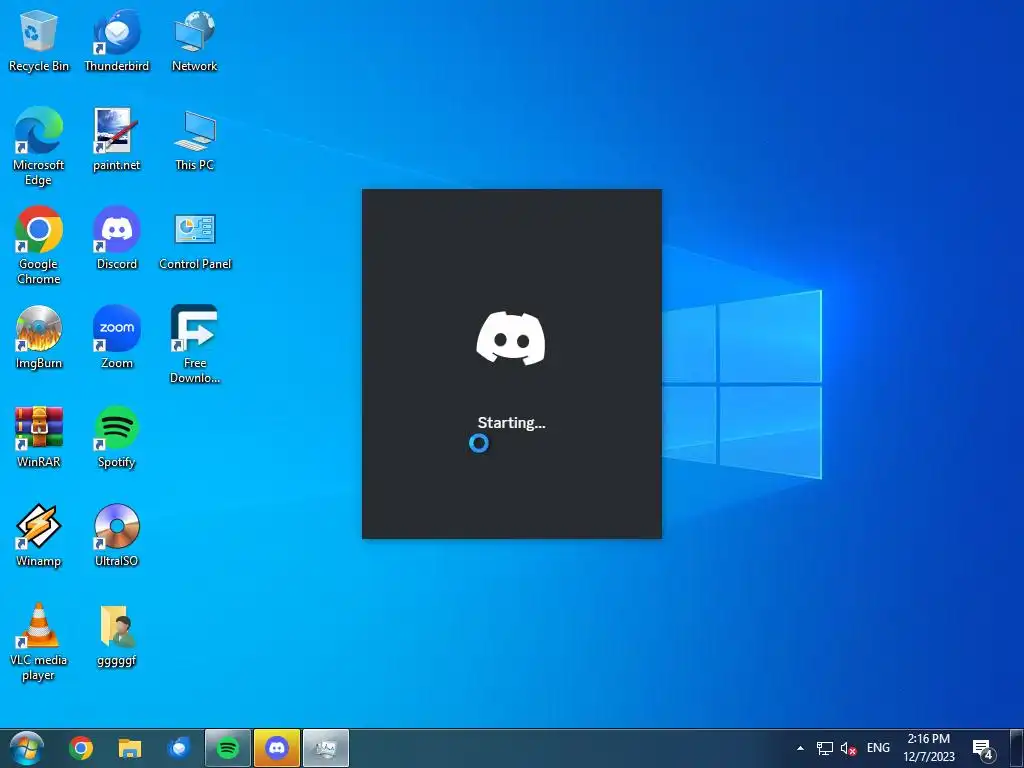The width and height of the screenshot is (1024, 768).
Task: Select the UltraISO desktop shortcut
Action: (x=116, y=536)
